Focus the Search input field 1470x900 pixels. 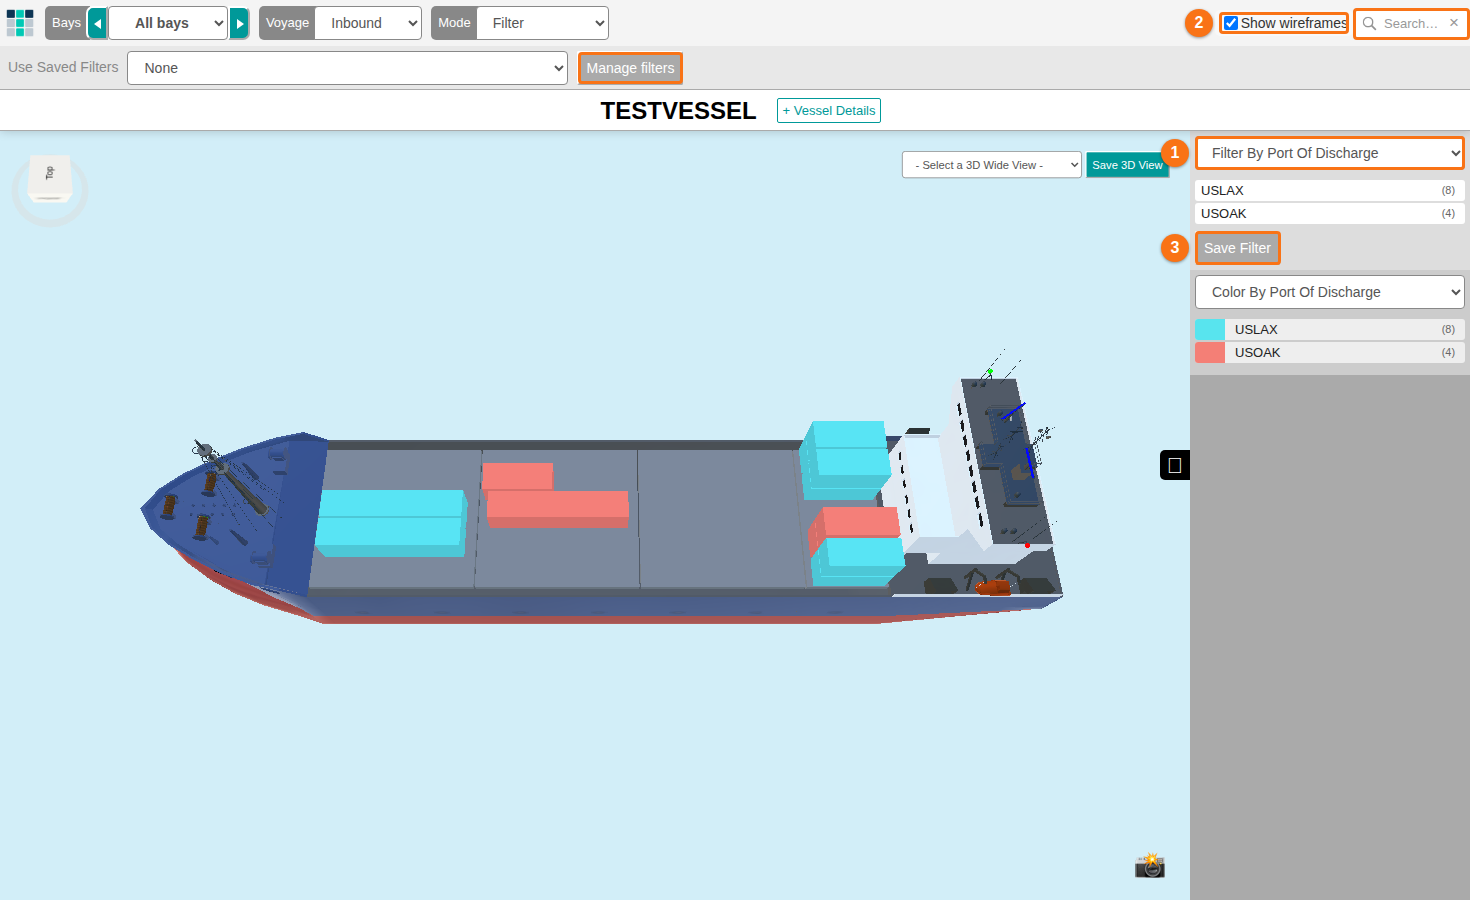click(1412, 23)
